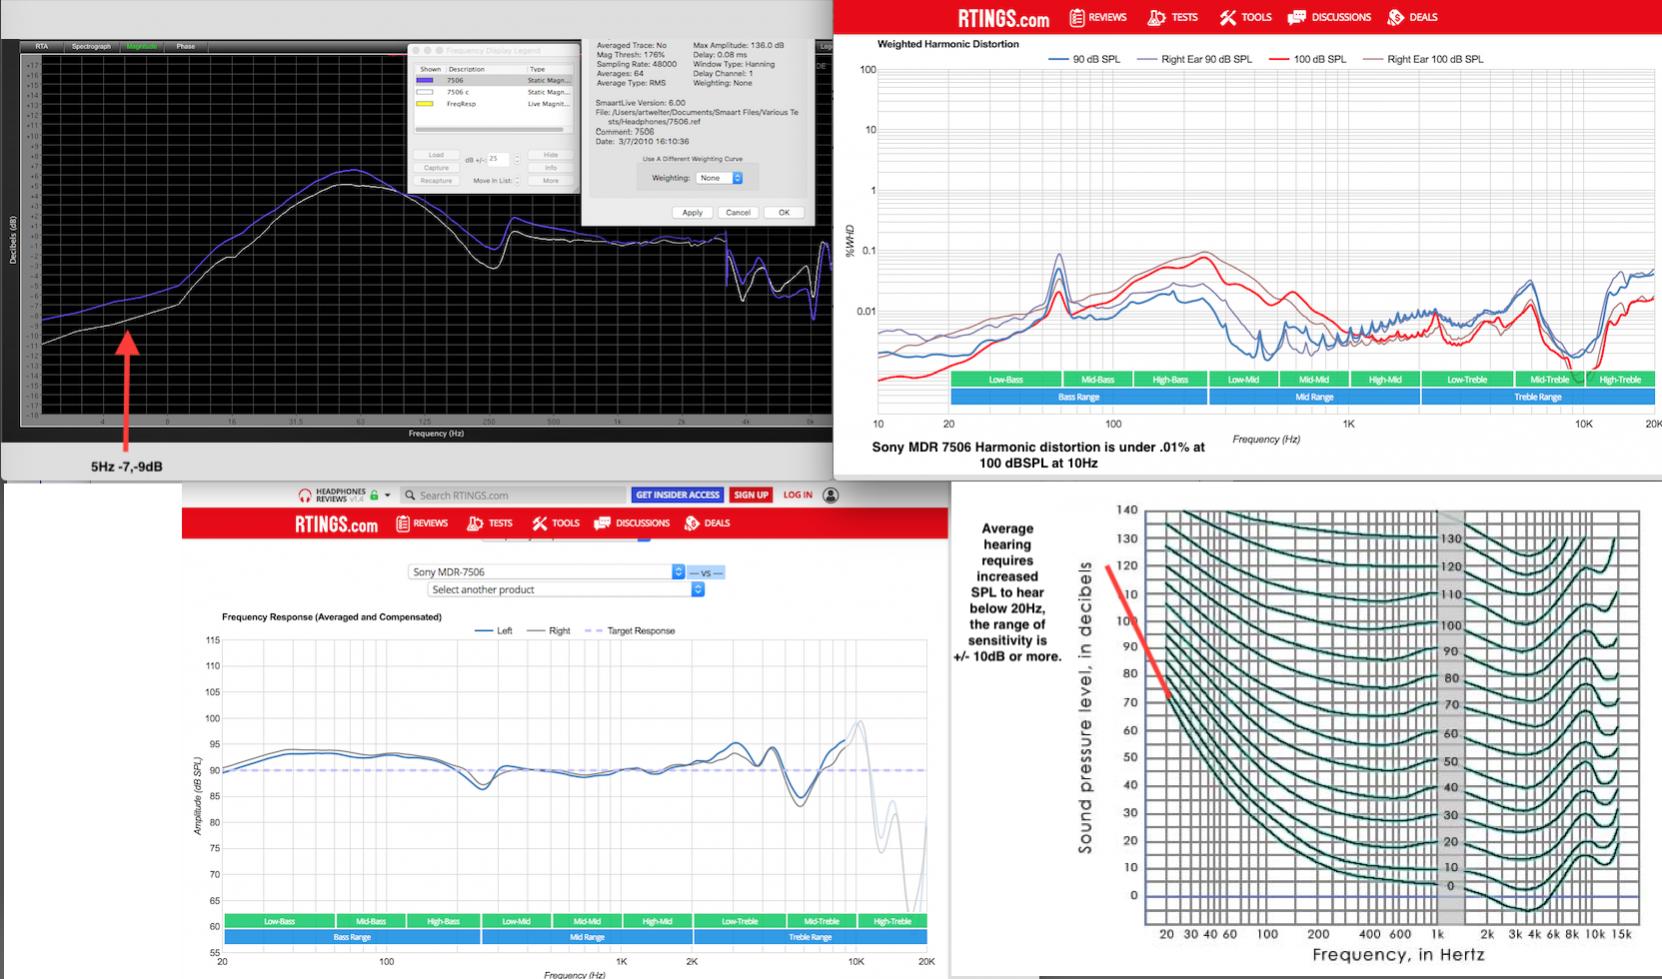Click the legend list horizontal scrollbar
Viewport: 1662px width, 979px height.
click(490, 129)
